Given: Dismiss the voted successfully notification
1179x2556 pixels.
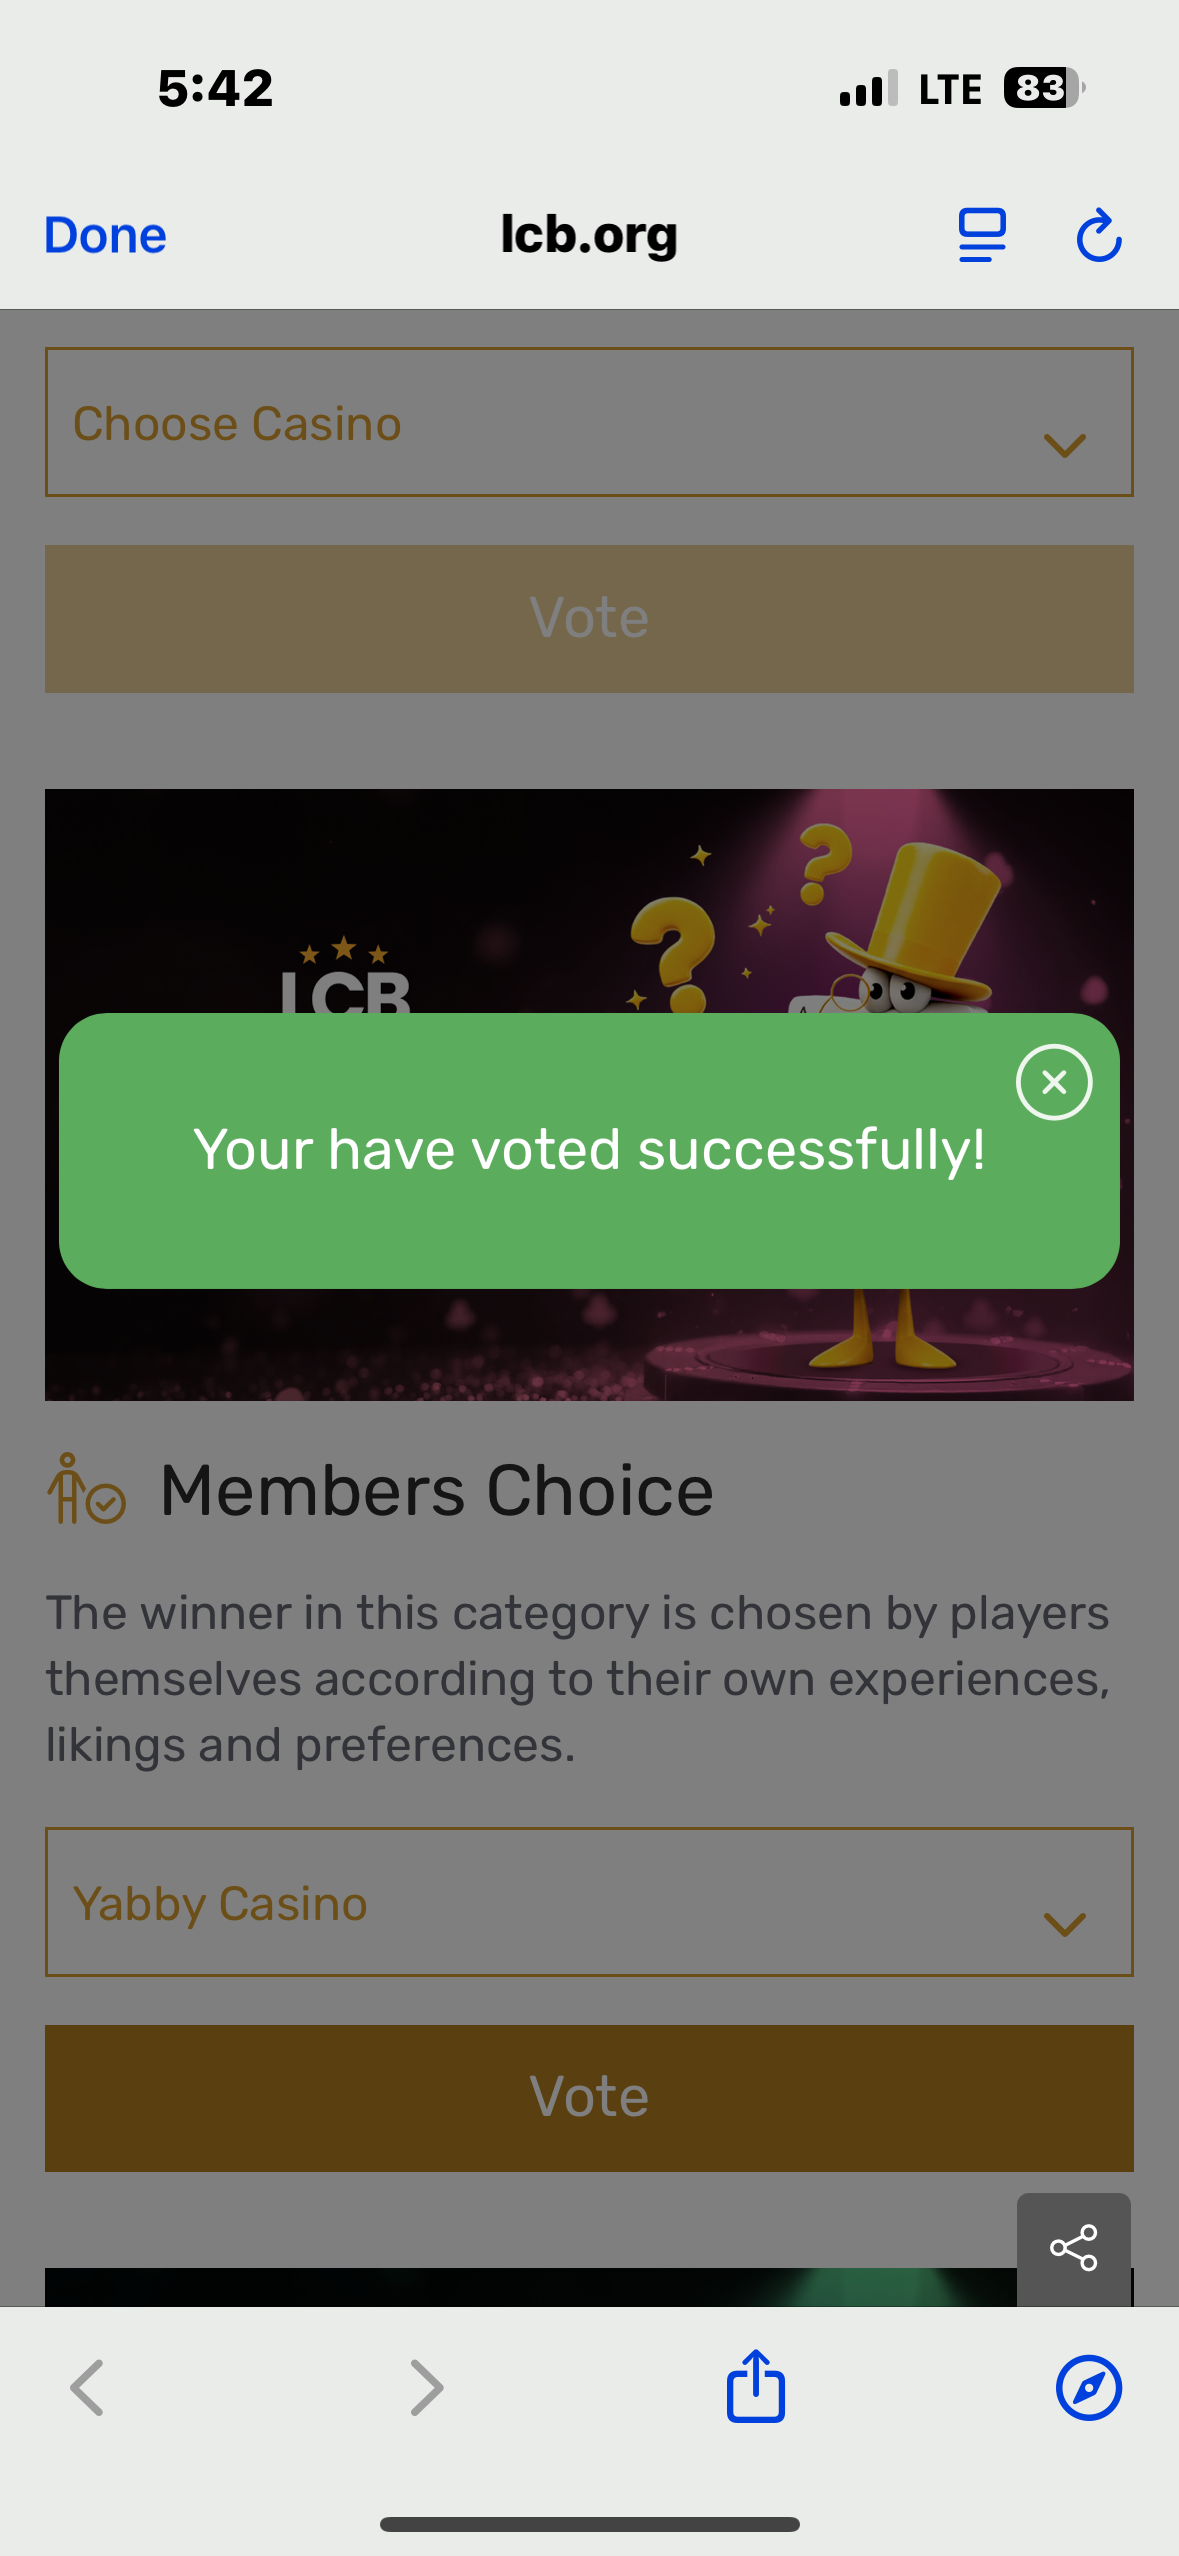Looking at the screenshot, I should (1053, 1082).
